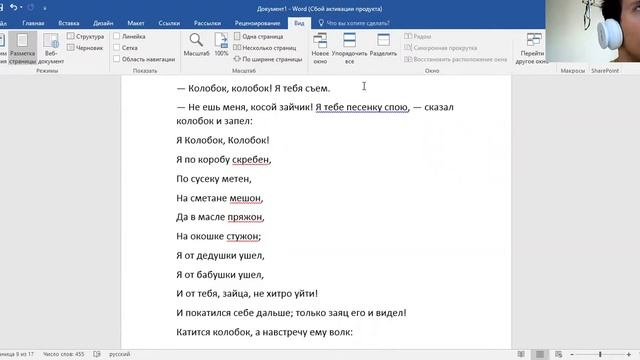Image resolution: width=640 pixels, height=360 pixels.
Task: Open Перейти в другое окно
Action: [532, 48]
